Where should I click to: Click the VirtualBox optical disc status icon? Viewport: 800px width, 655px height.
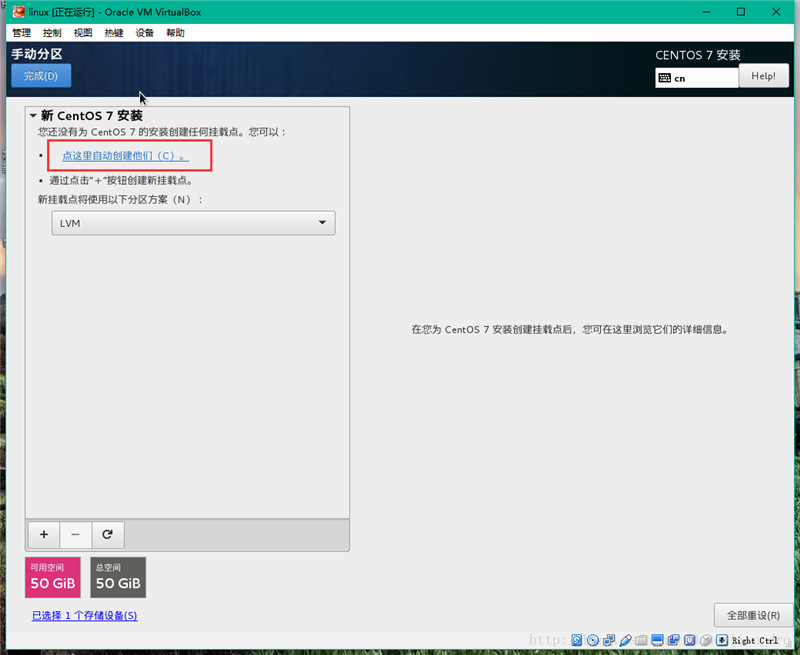coord(593,640)
